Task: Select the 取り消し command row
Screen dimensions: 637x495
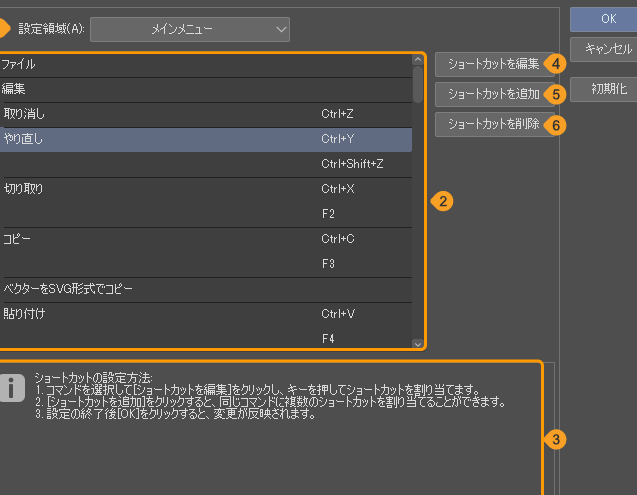Action: [206, 115]
